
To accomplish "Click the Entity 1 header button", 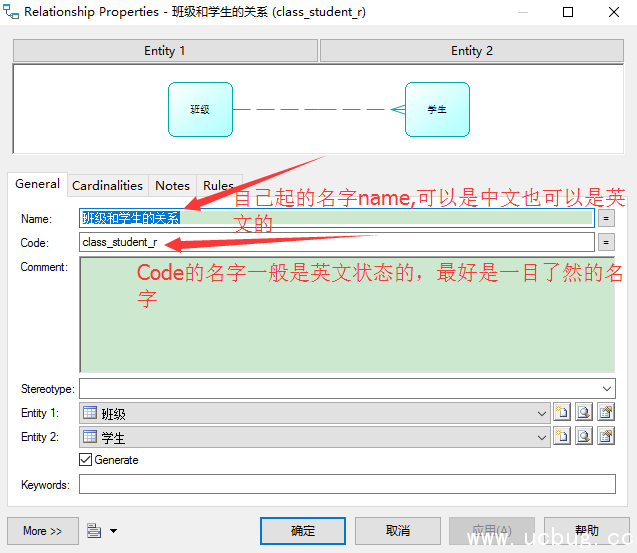I will 165,51.
